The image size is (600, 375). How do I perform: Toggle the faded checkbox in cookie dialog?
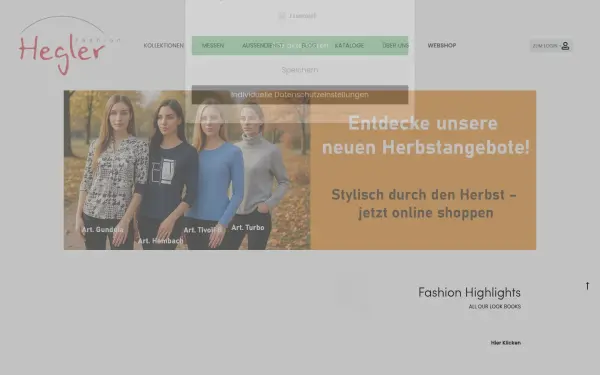click(x=282, y=16)
